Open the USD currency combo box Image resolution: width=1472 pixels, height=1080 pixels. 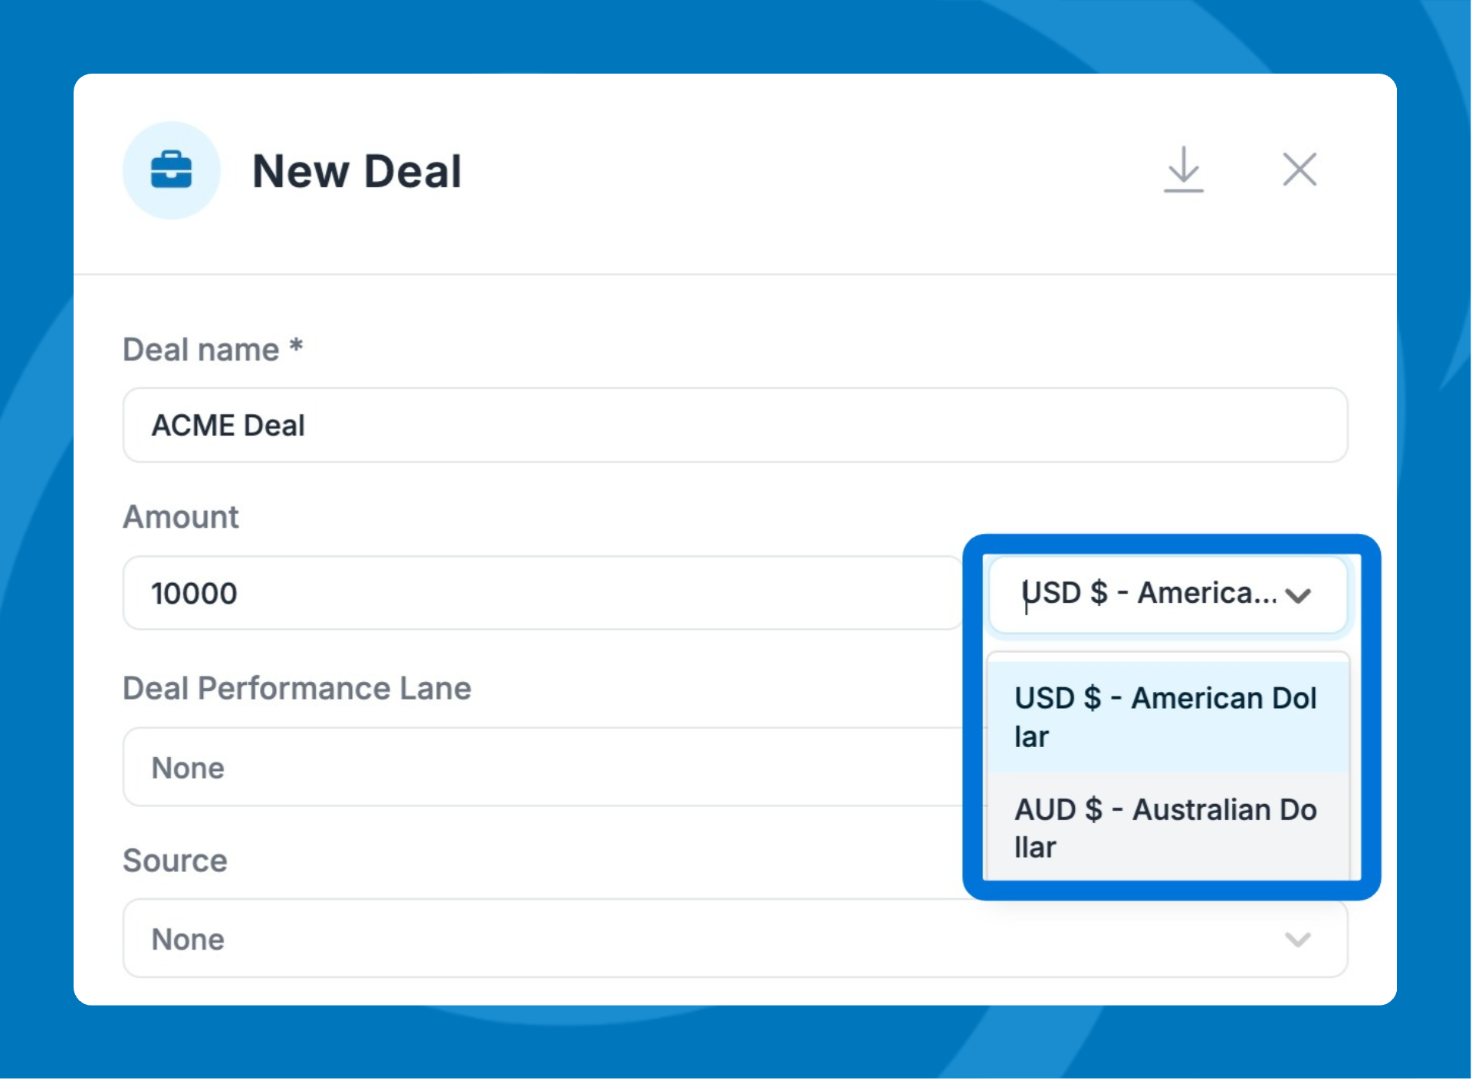pos(1150,594)
